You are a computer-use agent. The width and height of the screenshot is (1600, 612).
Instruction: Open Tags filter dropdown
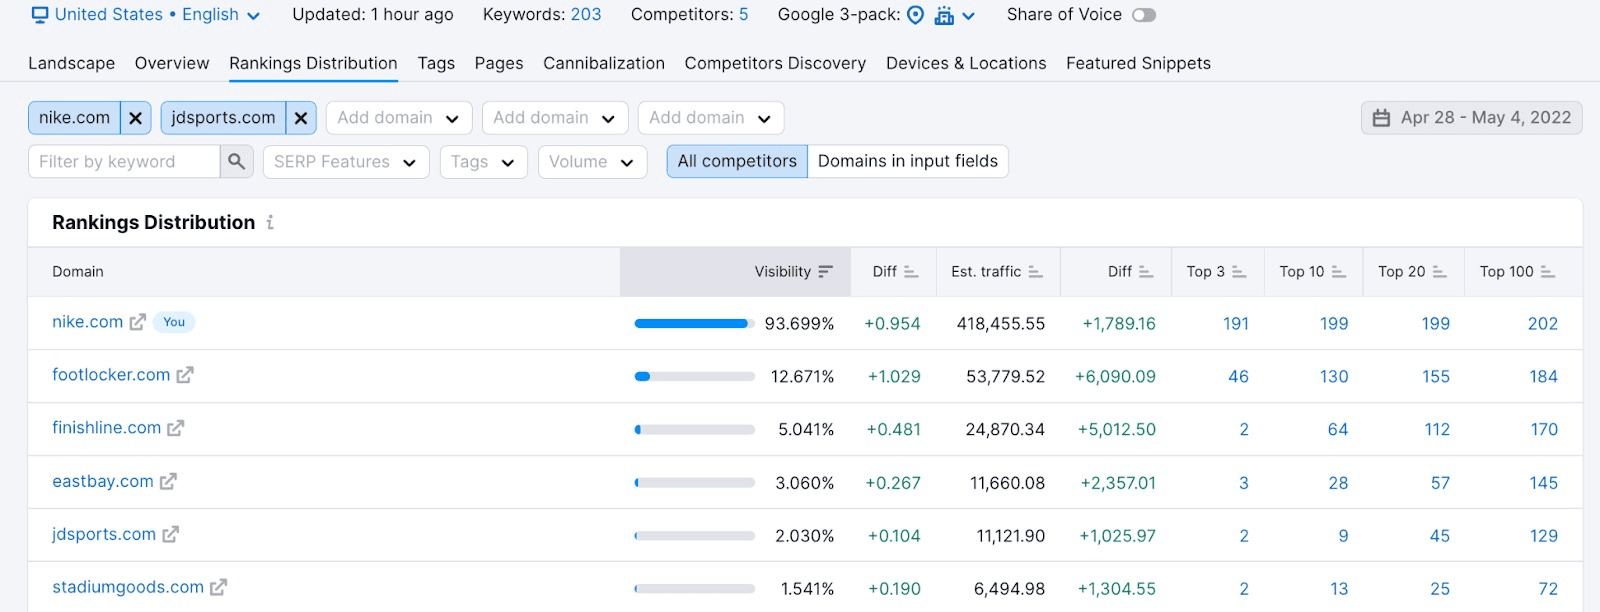click(x=483, y=162)
